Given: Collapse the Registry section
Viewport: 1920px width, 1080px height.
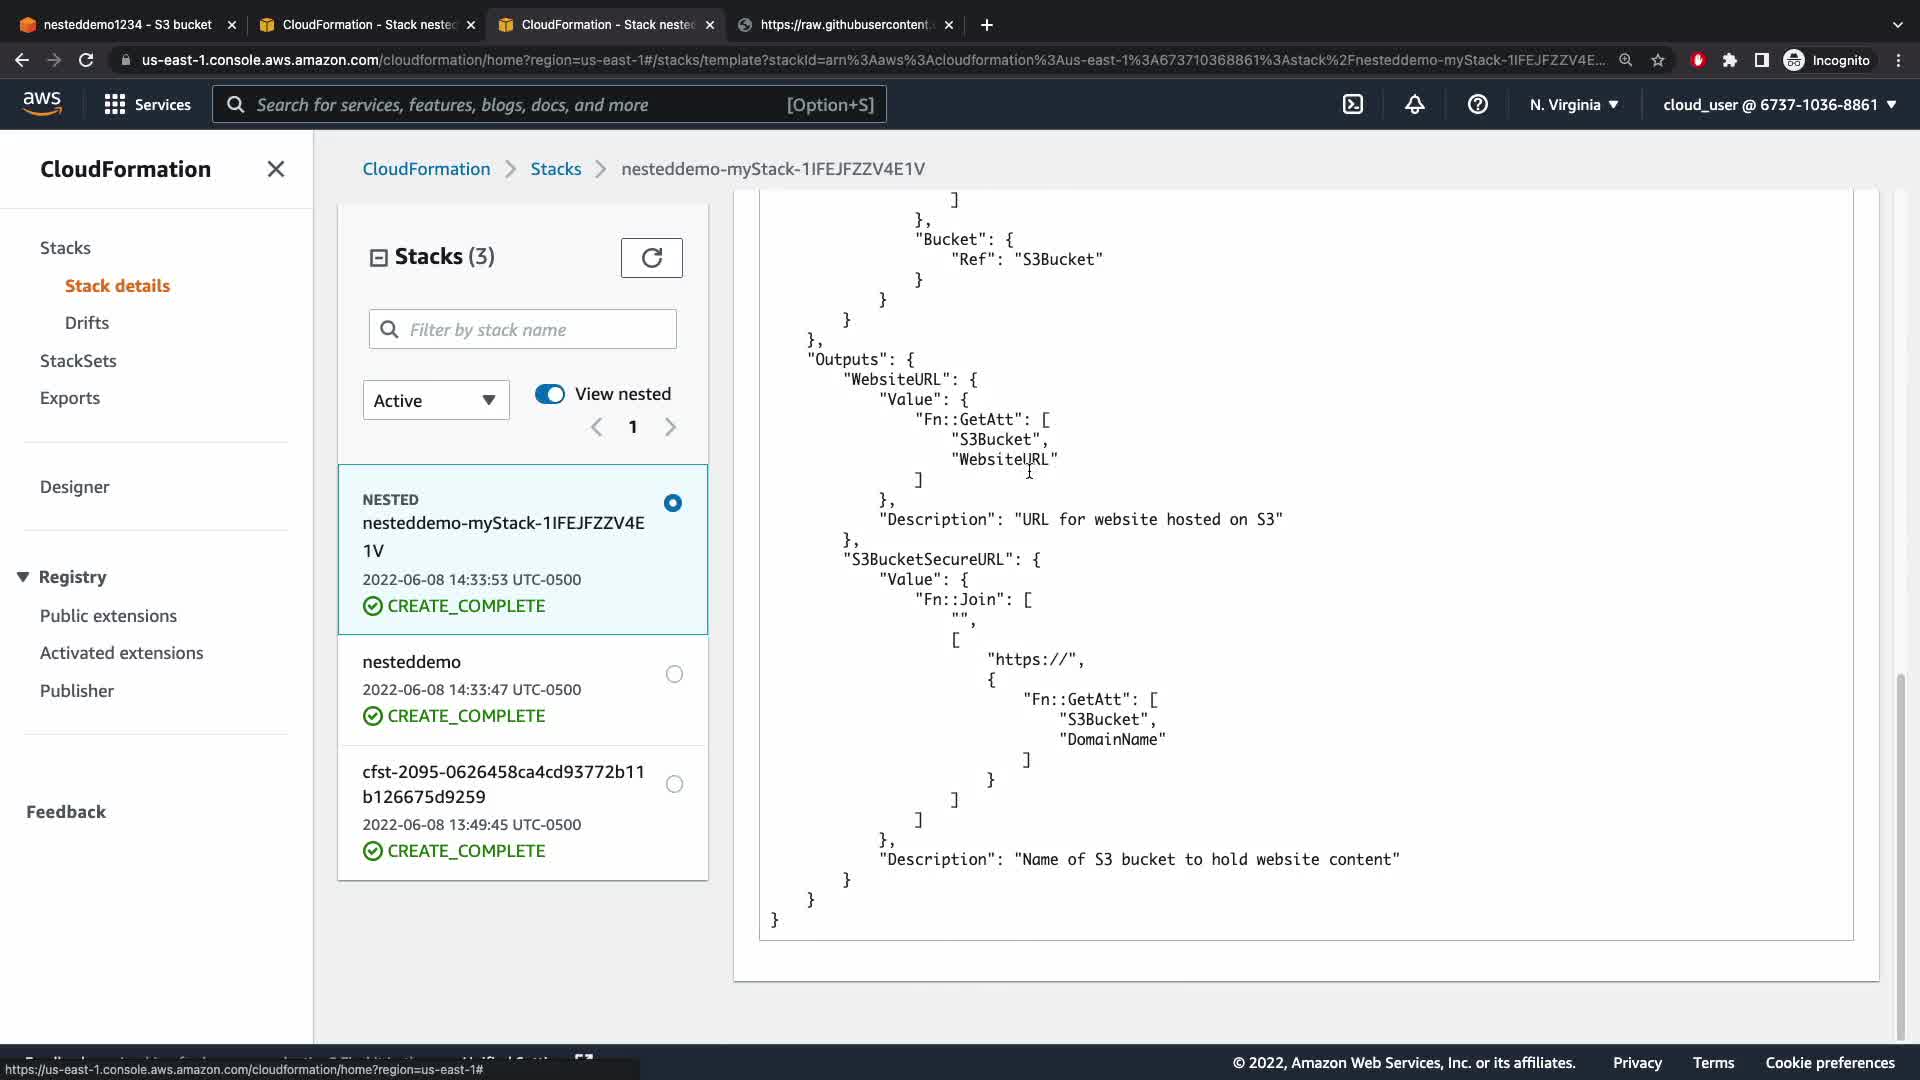Looking at the screenshot, I should pos(23,577).
